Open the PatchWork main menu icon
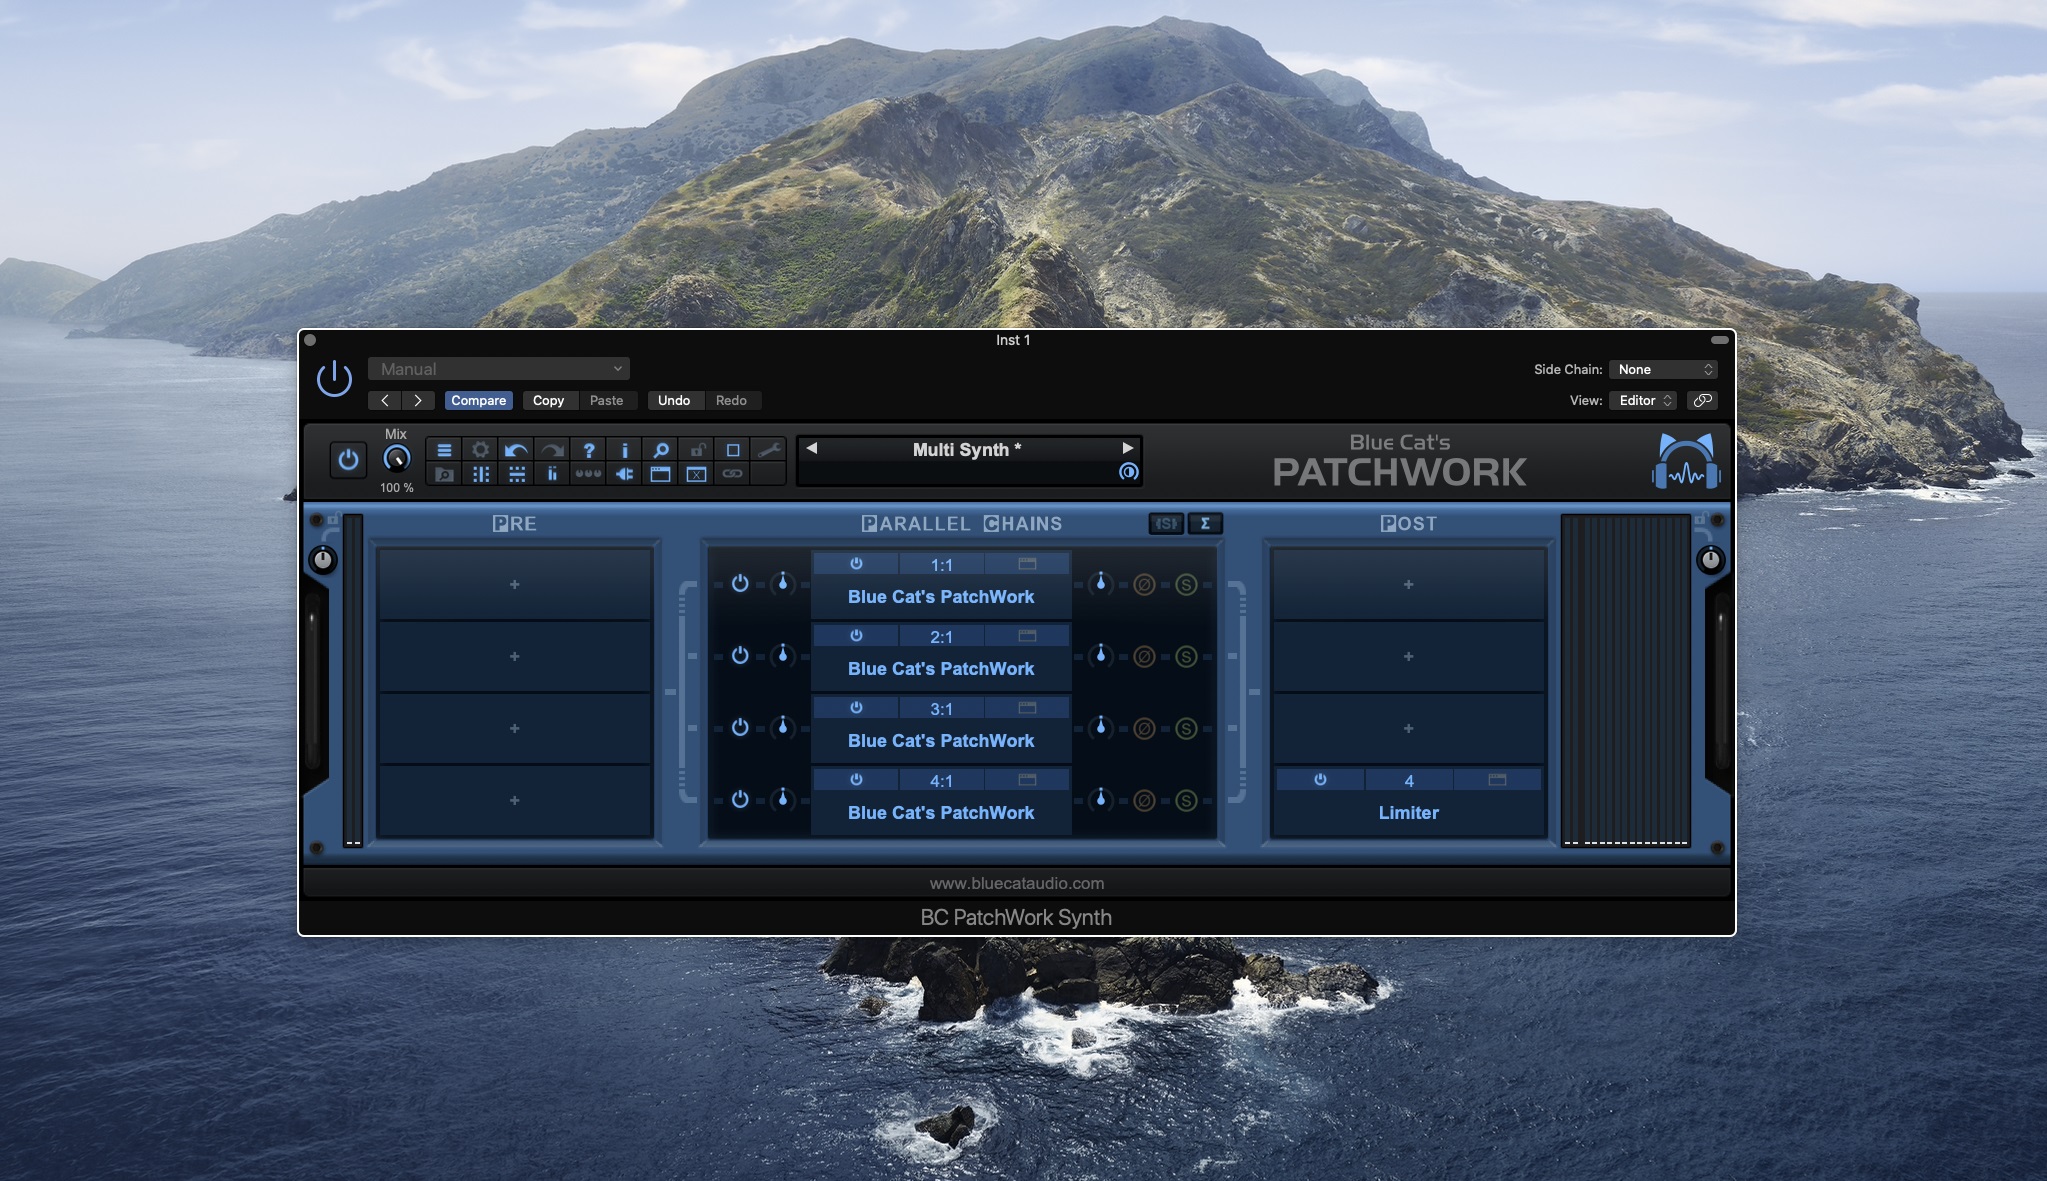 (444, 450)
